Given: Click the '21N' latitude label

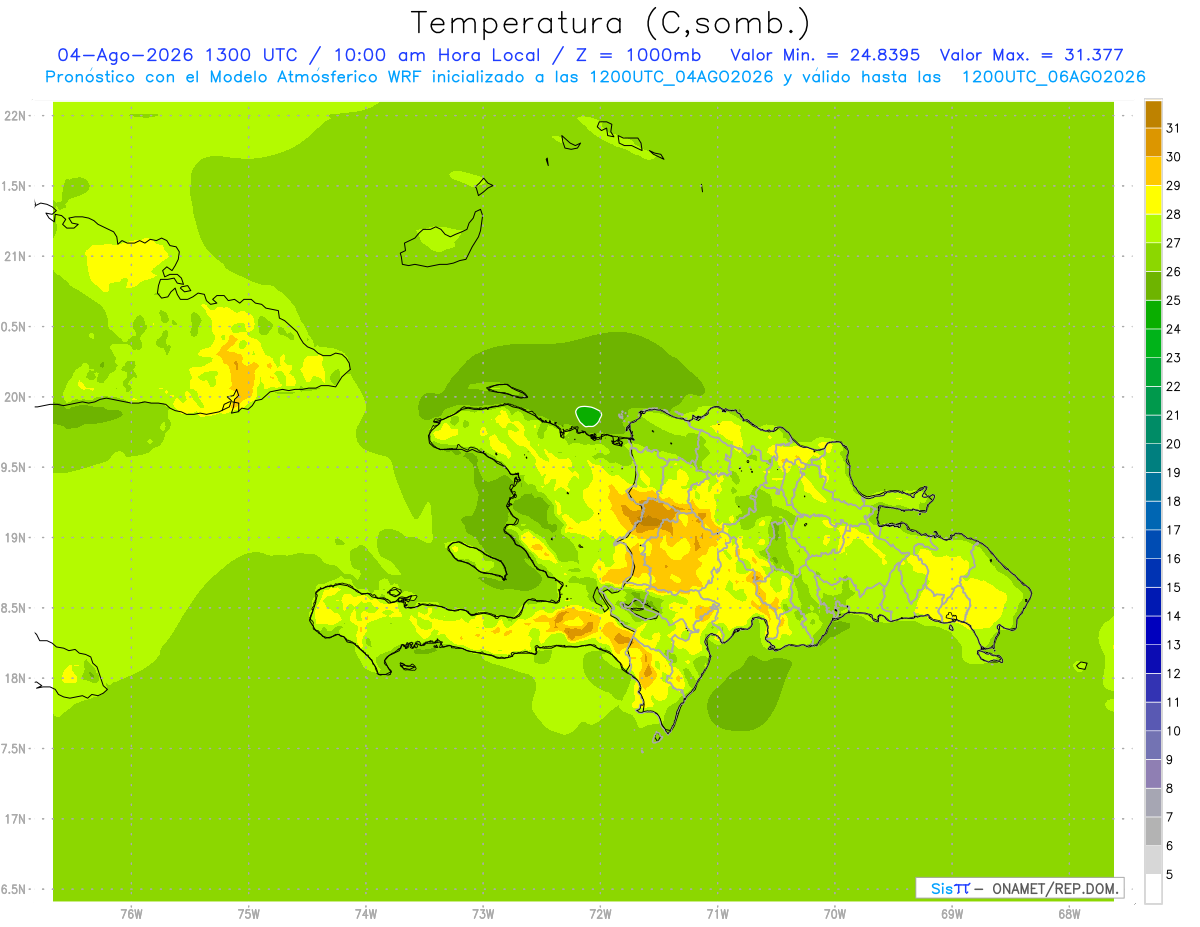Looking at the screenshot, I should pyautogui.click(x=15, y=256).
